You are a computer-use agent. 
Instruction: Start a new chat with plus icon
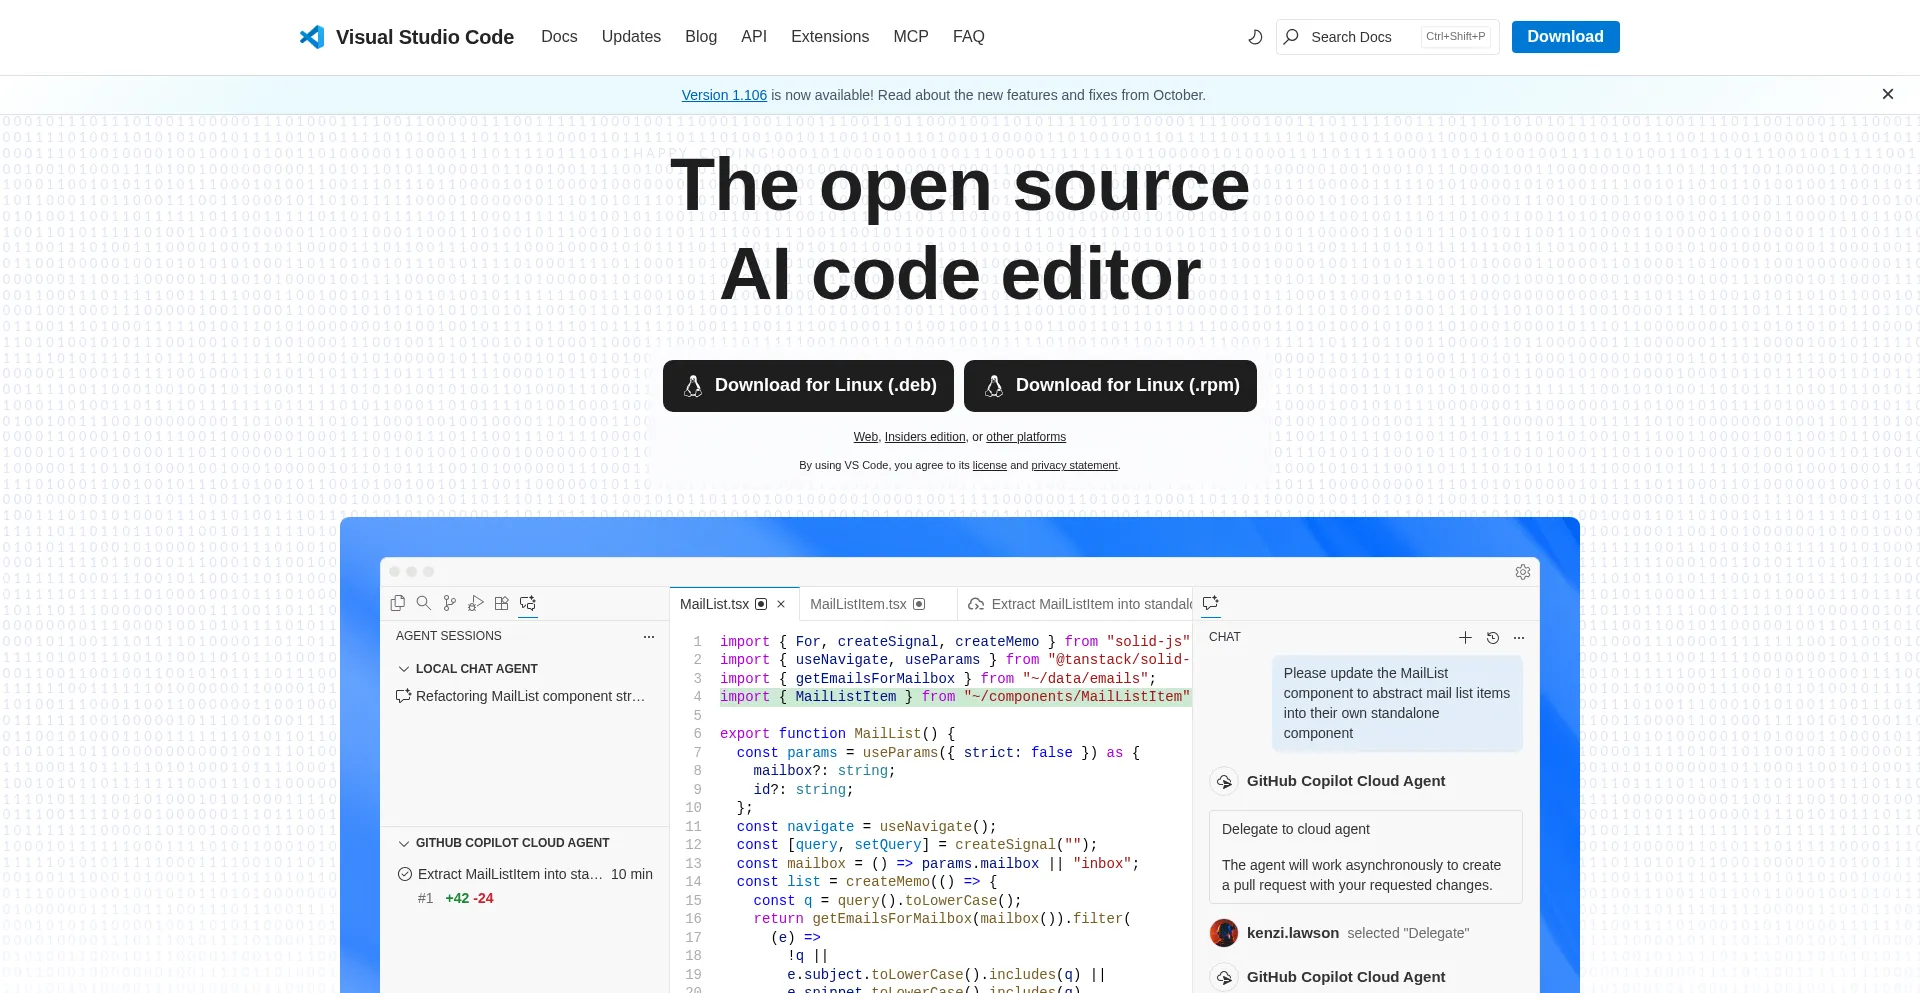pyautogui.click(x=1465, y=637)
